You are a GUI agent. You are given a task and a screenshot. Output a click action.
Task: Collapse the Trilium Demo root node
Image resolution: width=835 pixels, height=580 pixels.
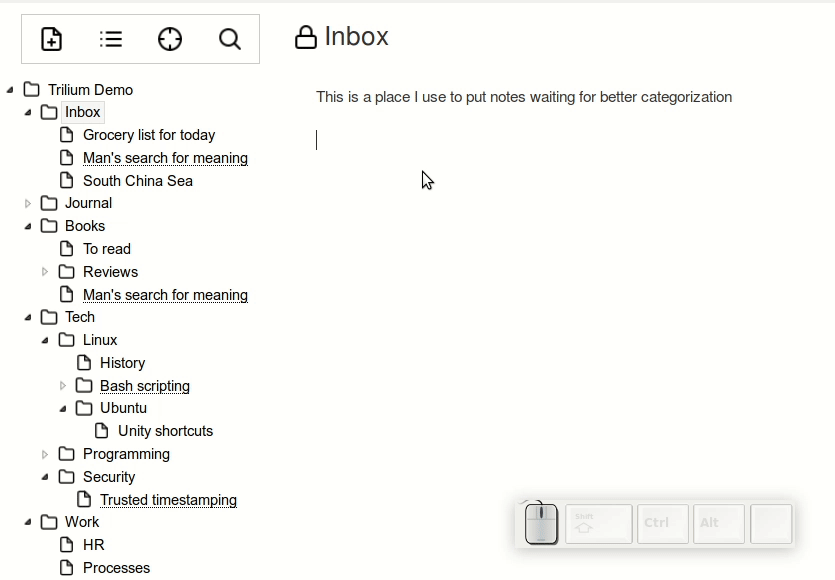point(10,89)
